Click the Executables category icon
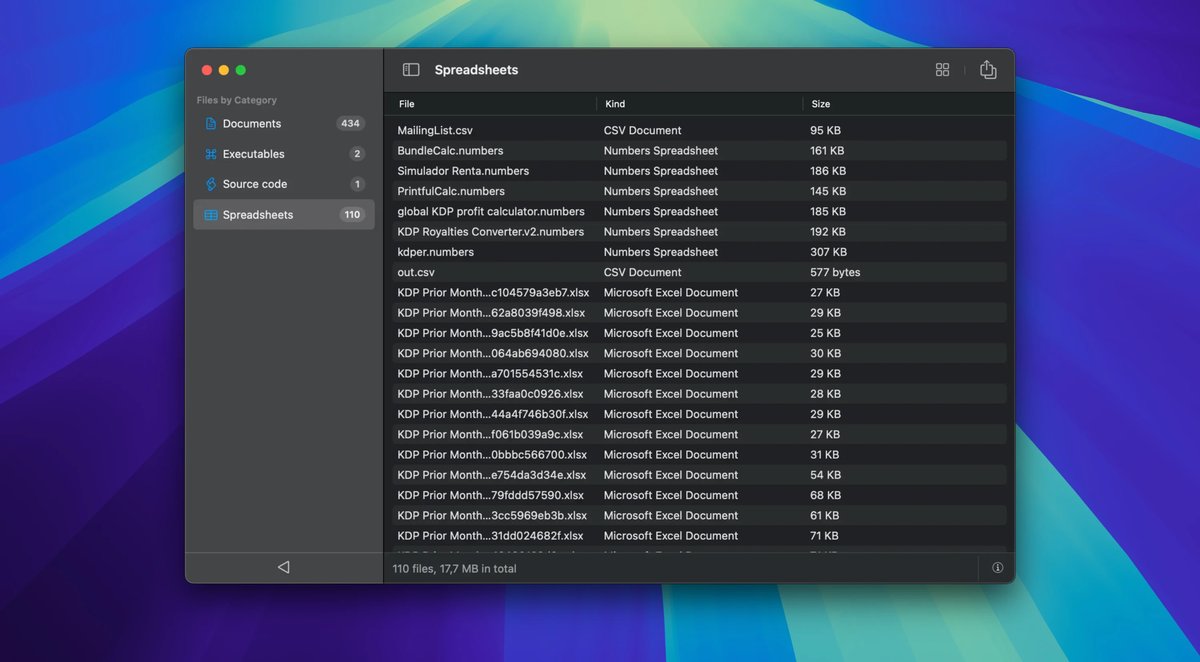 211,154
